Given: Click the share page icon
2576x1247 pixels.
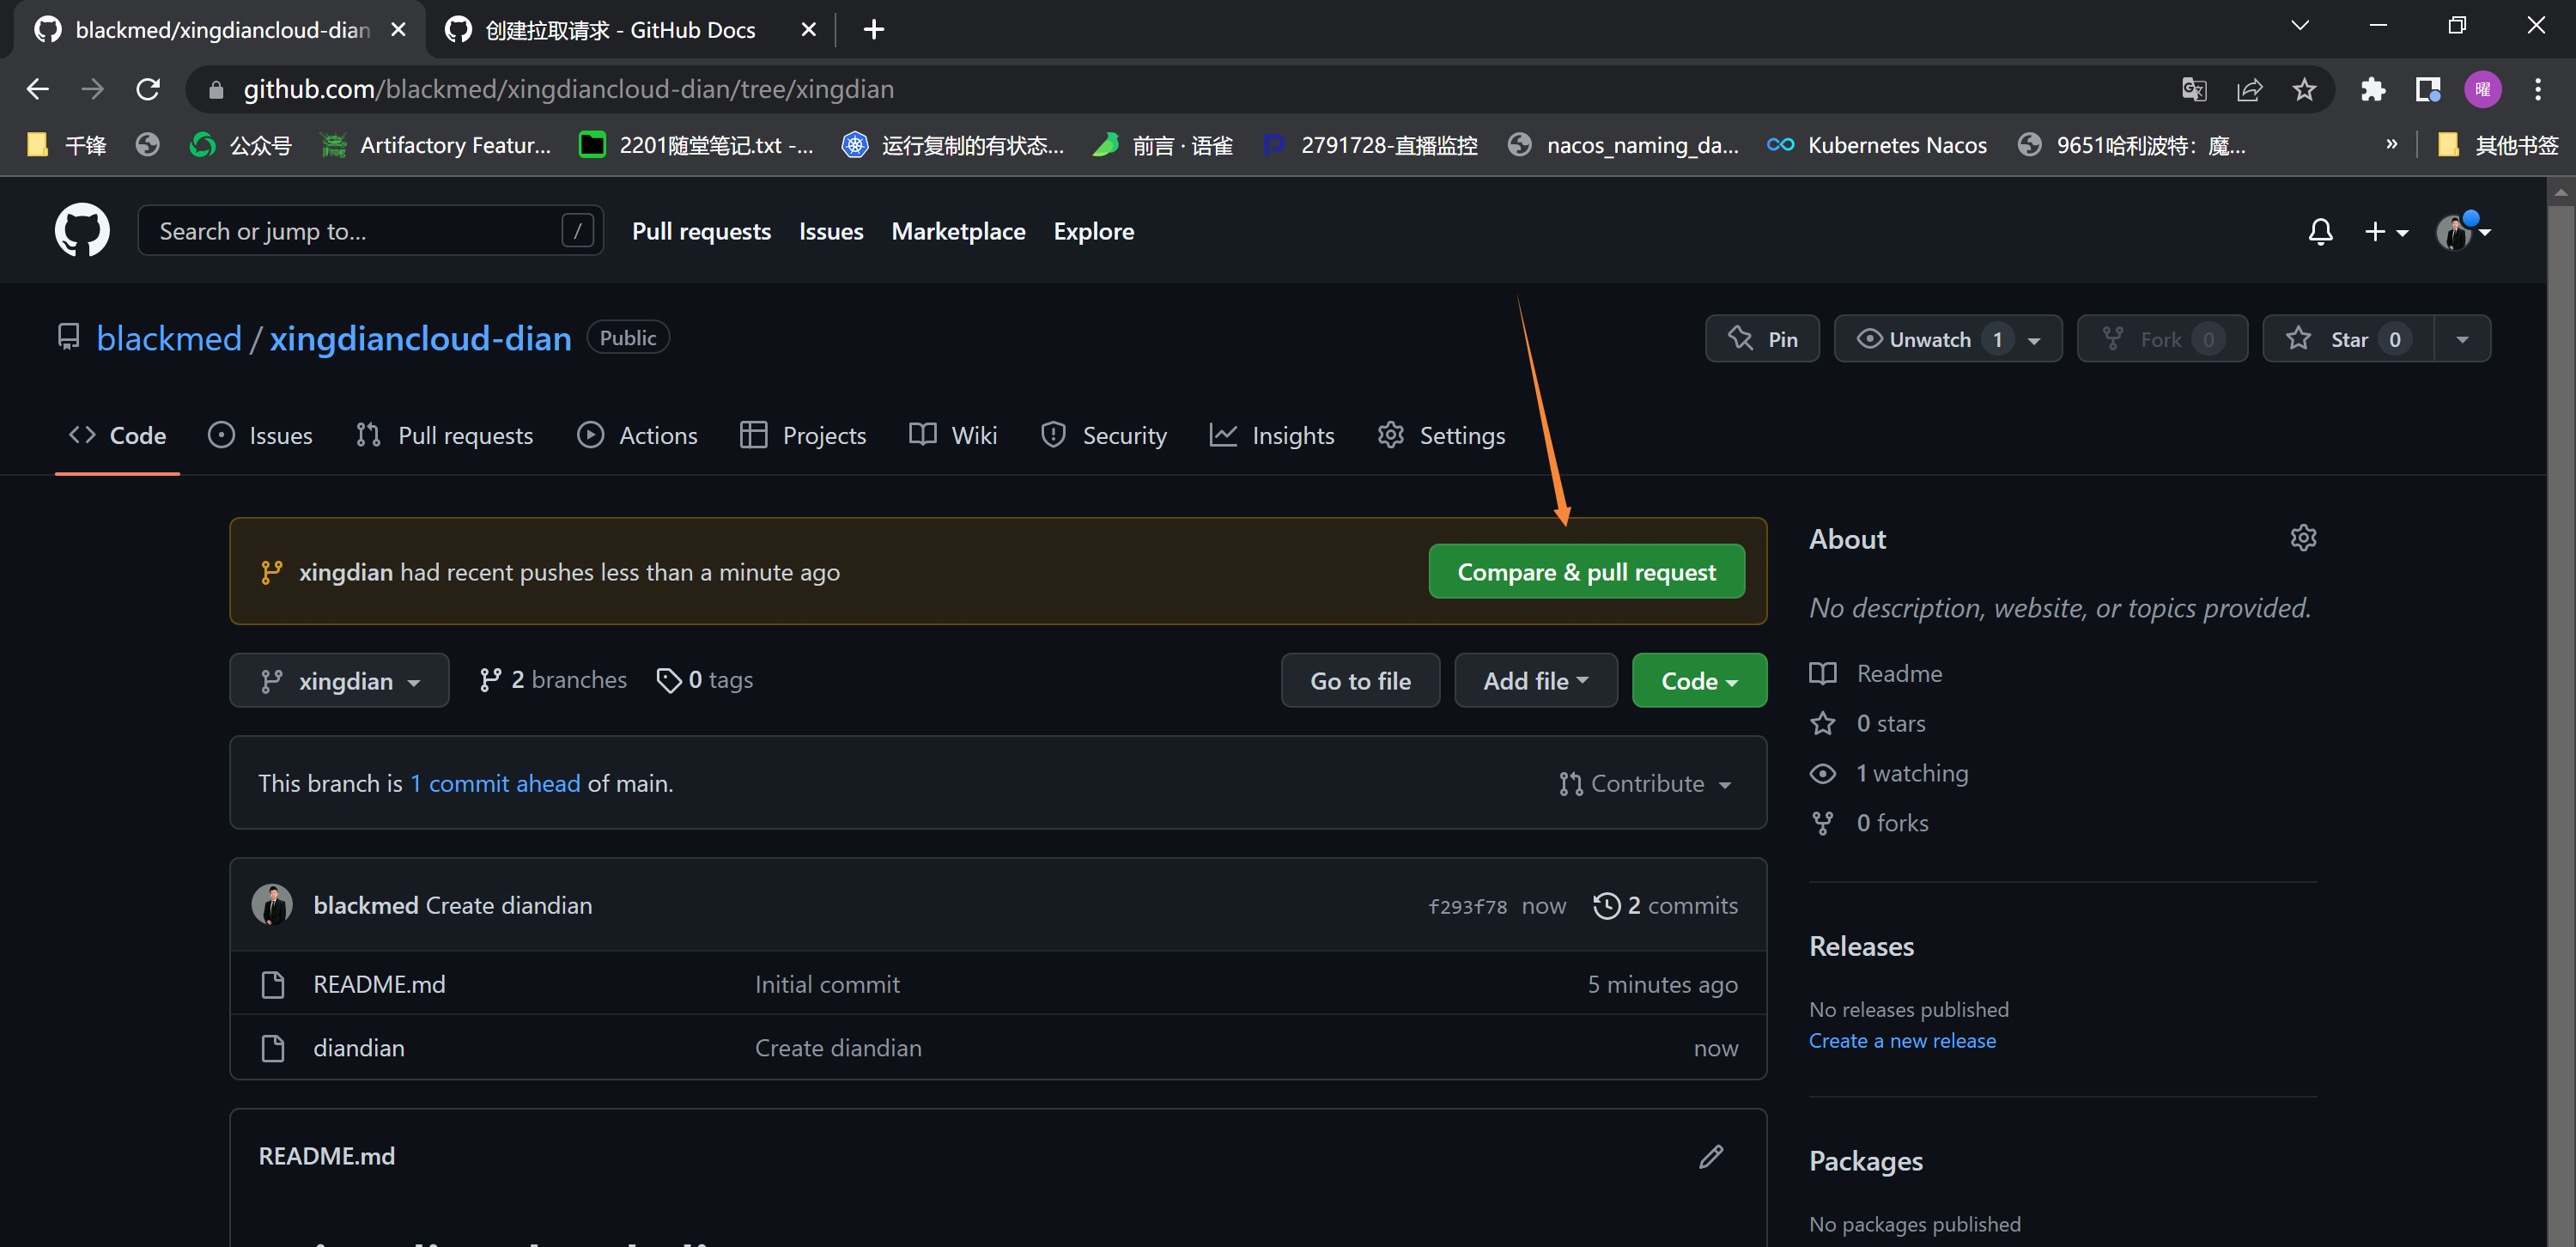Looking at the screenshot, I should coord(2250,89).
